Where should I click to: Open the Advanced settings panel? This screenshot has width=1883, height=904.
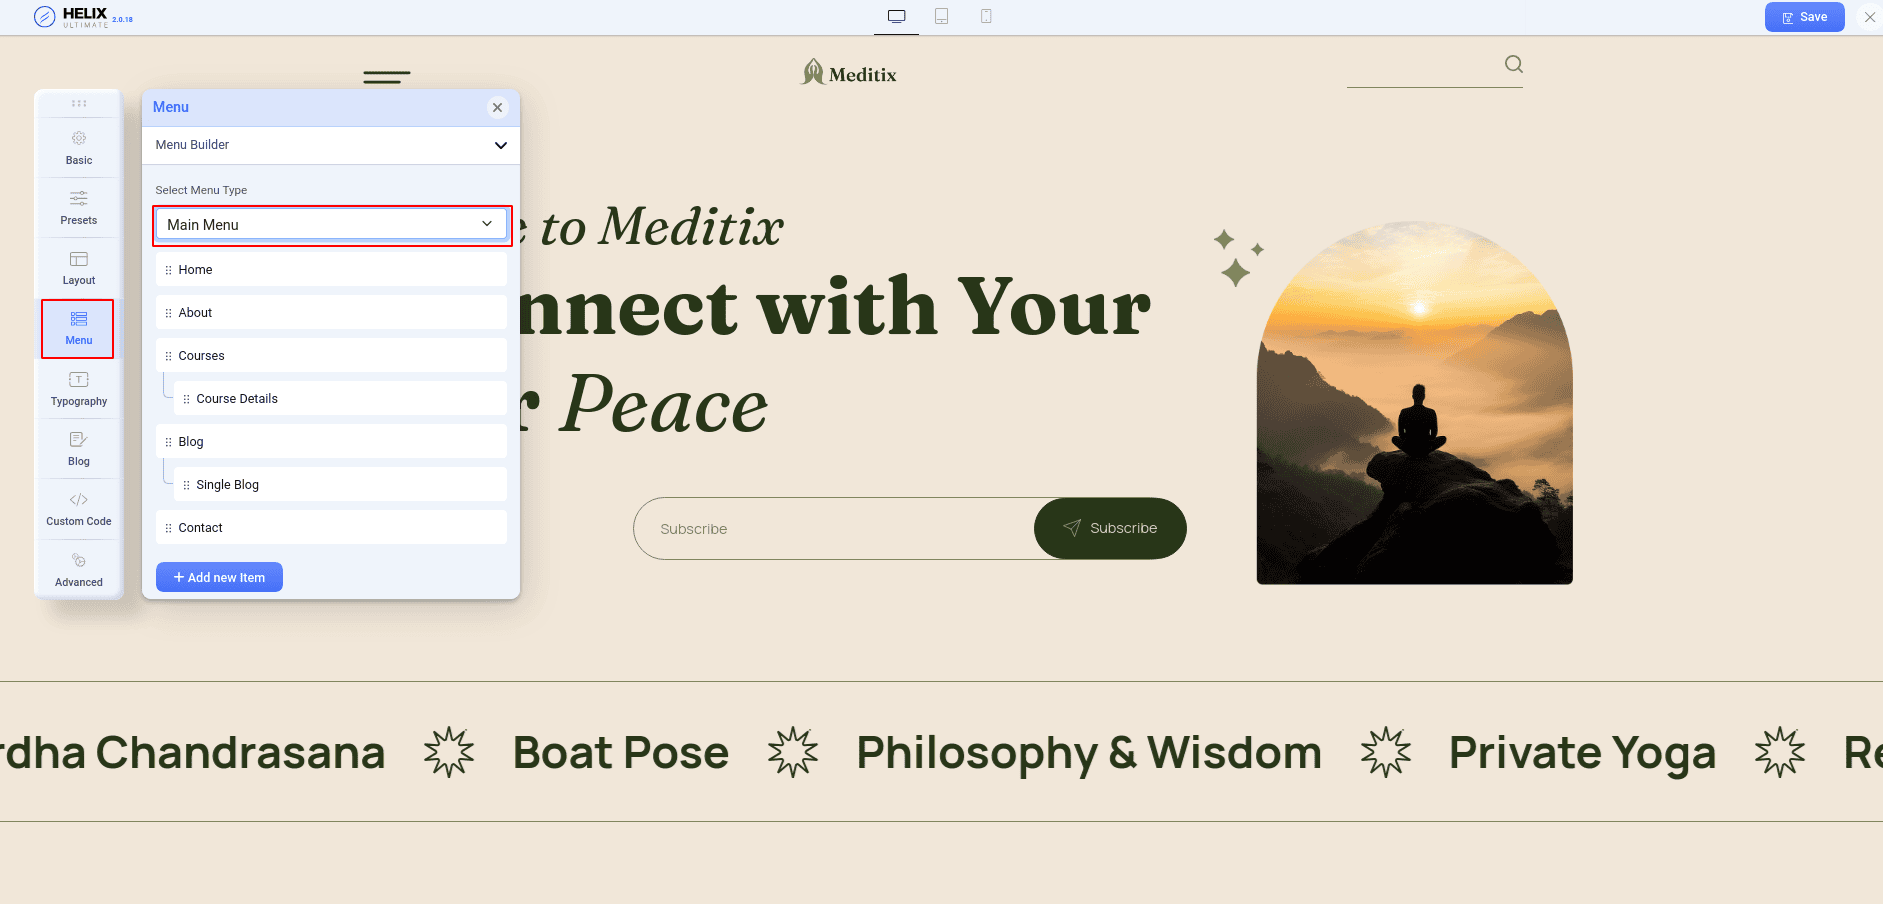click(78, 568)
